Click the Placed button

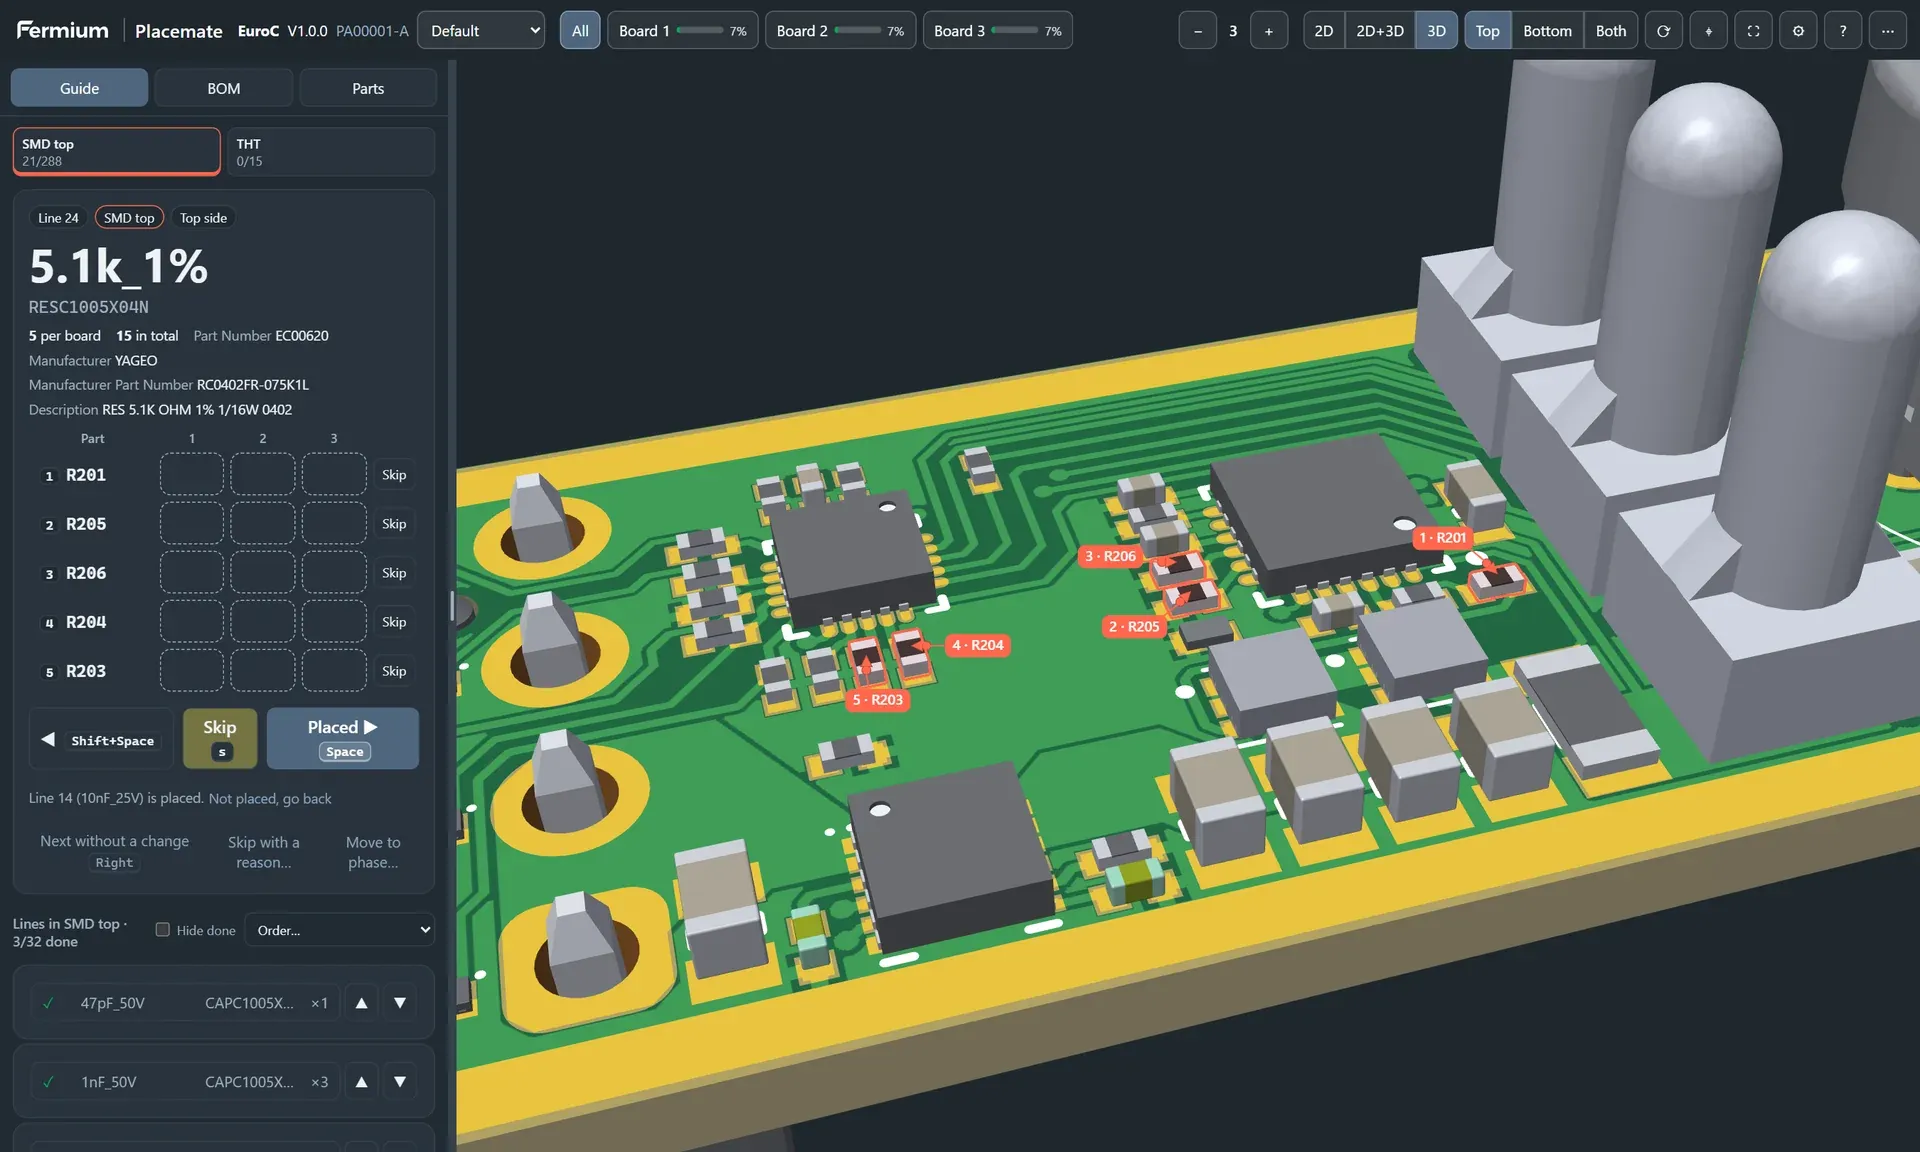click(343, 738)
